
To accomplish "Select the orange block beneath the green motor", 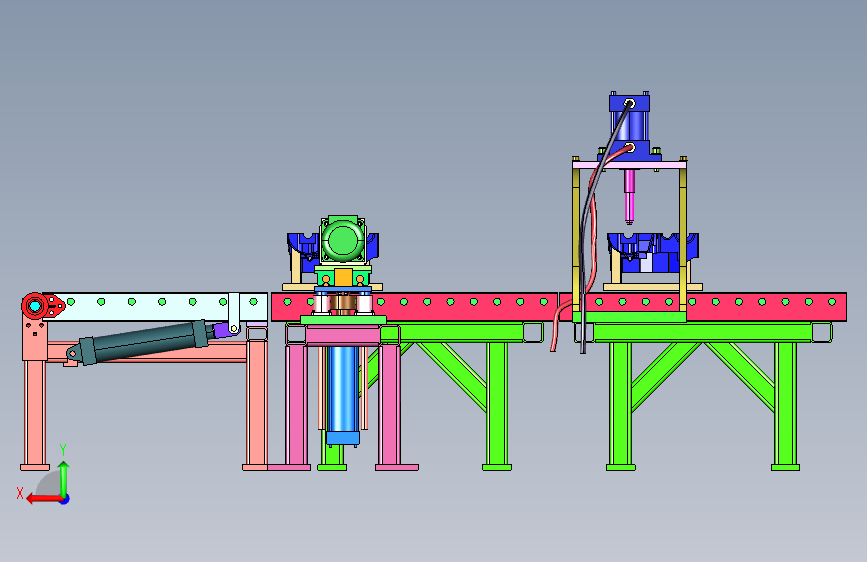I will tap(343, 277).
